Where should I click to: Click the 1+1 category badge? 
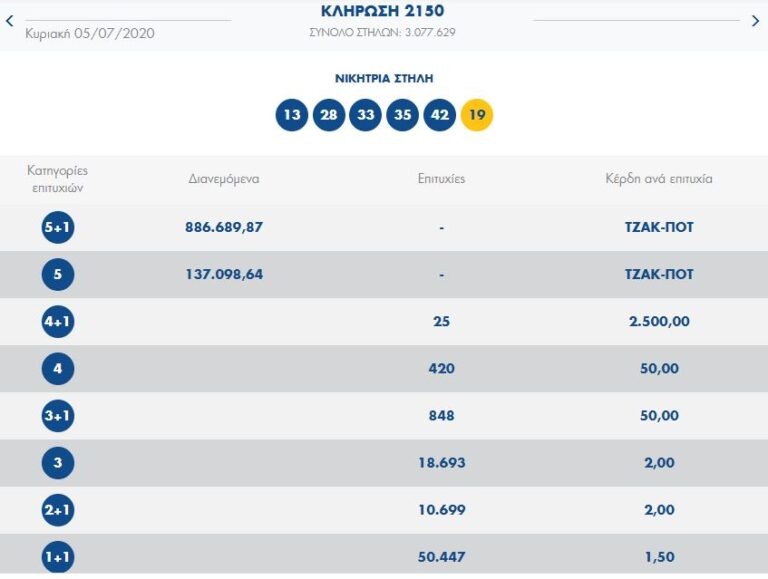(x=58, y=557)
